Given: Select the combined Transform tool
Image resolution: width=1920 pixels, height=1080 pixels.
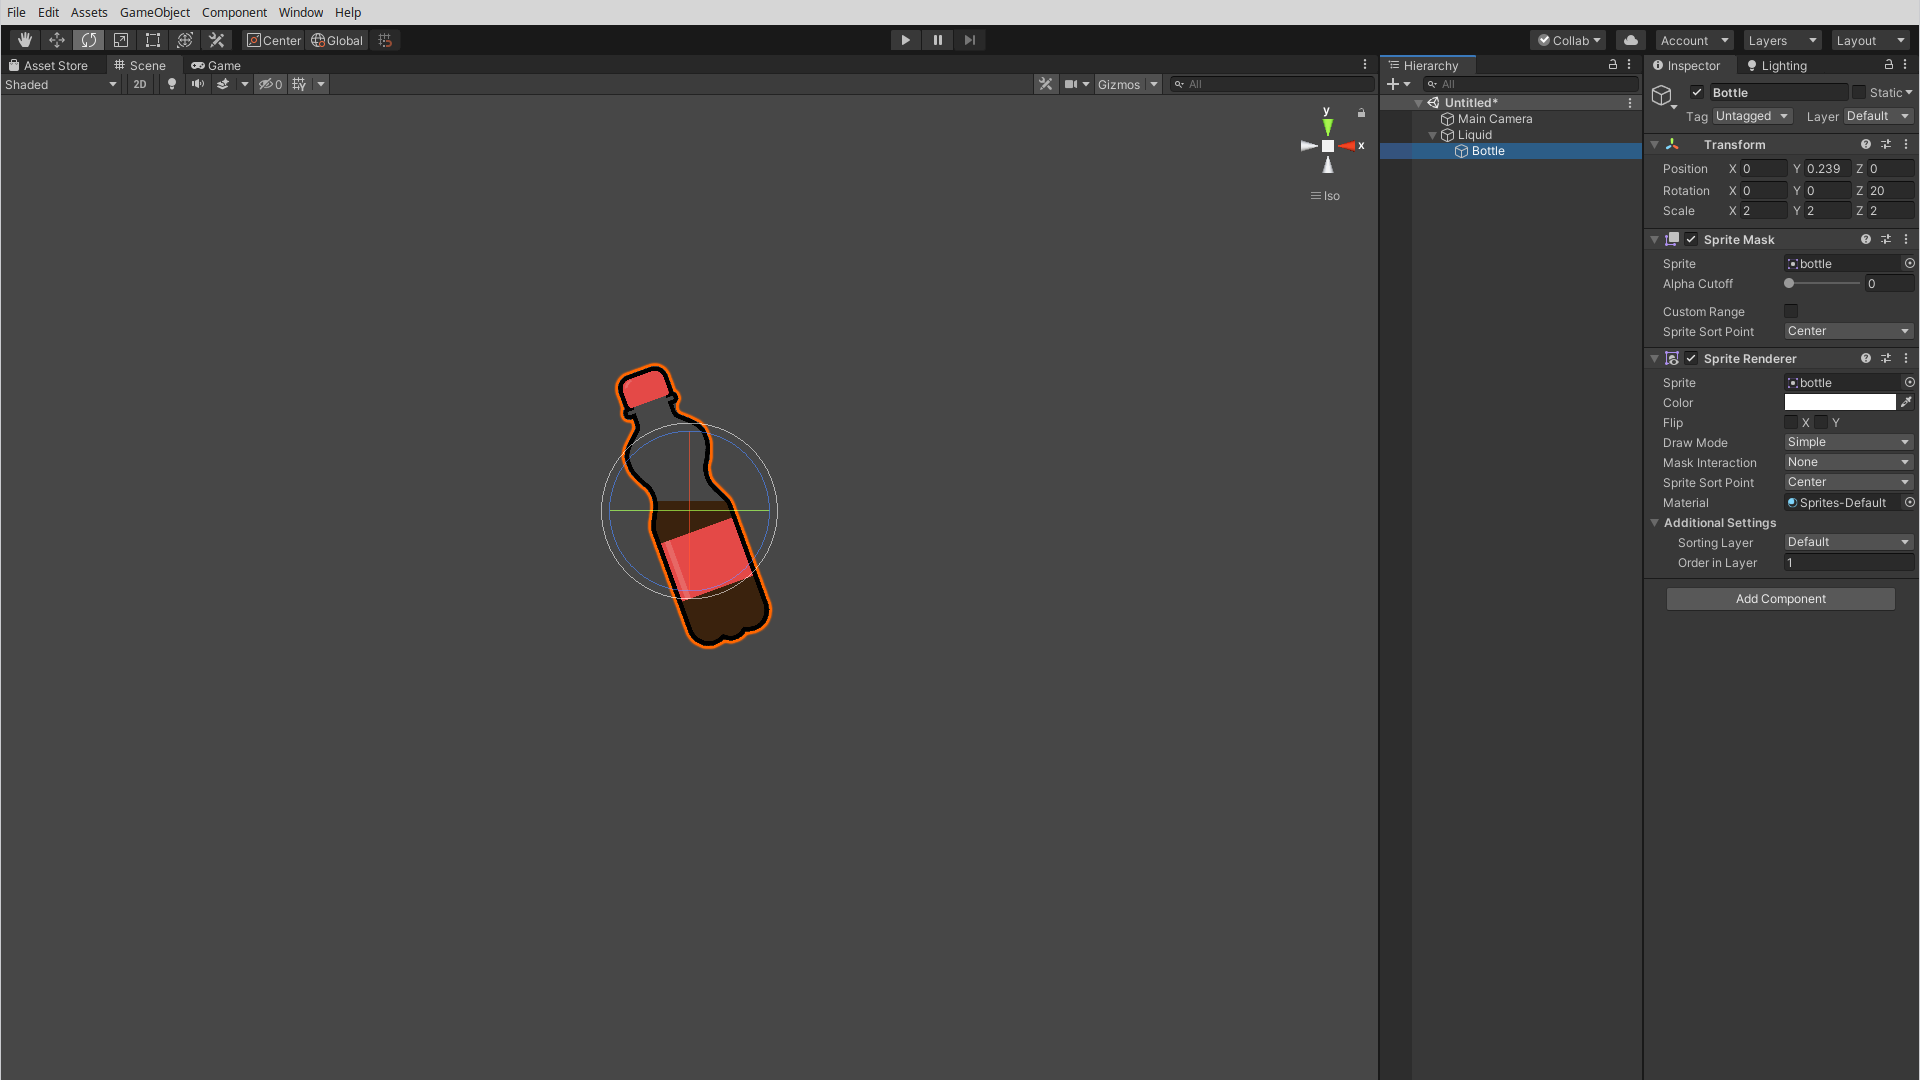Looking at the screenshot, I should pyautogui.click(x=185, y=40).
